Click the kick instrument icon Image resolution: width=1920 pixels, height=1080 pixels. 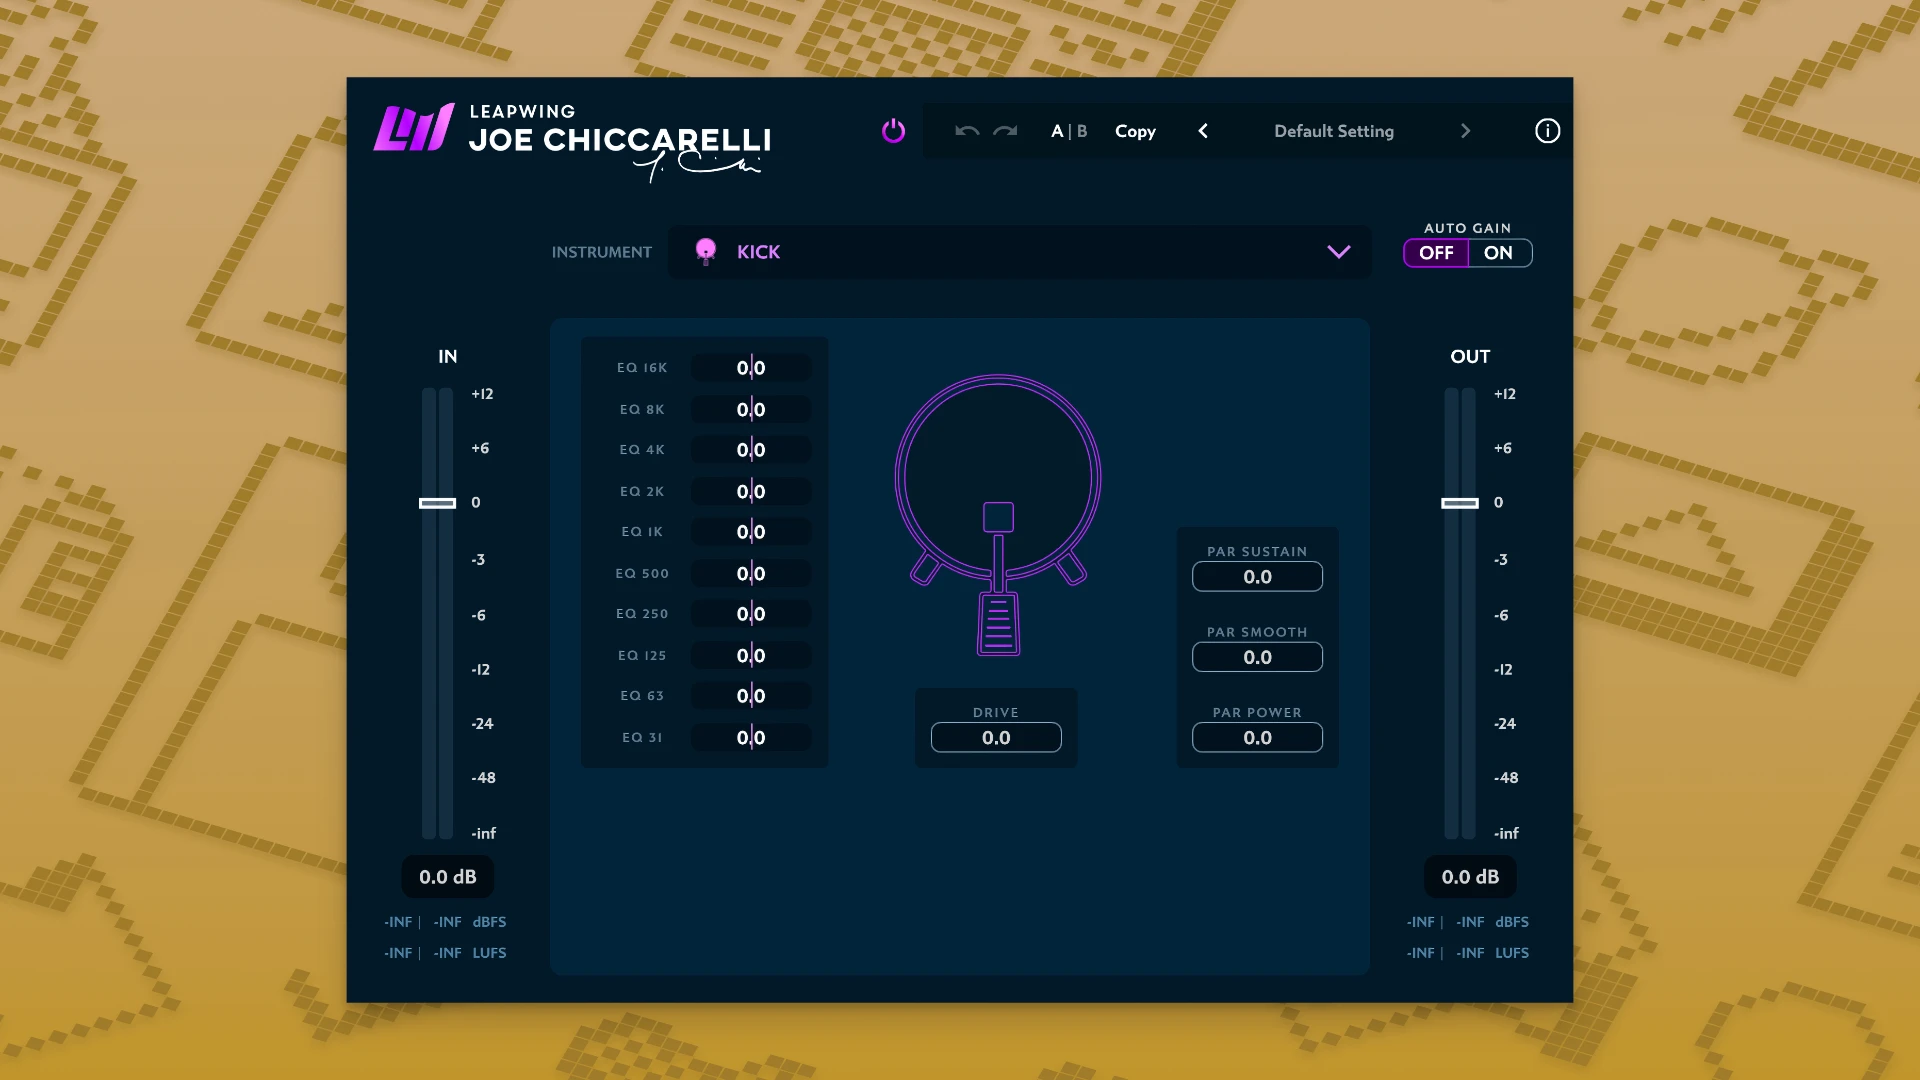click(x=706, y=251)
